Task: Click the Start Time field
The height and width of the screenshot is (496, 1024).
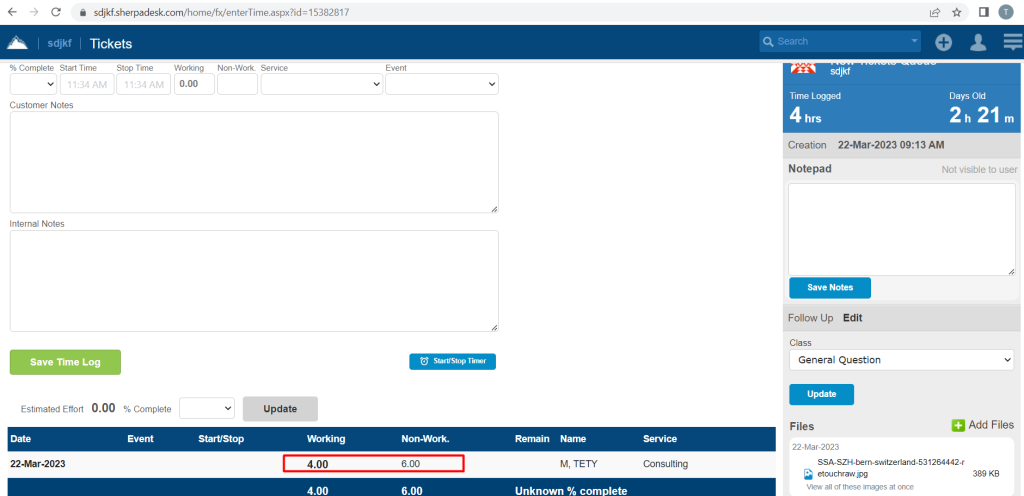Action: (87, 84)
